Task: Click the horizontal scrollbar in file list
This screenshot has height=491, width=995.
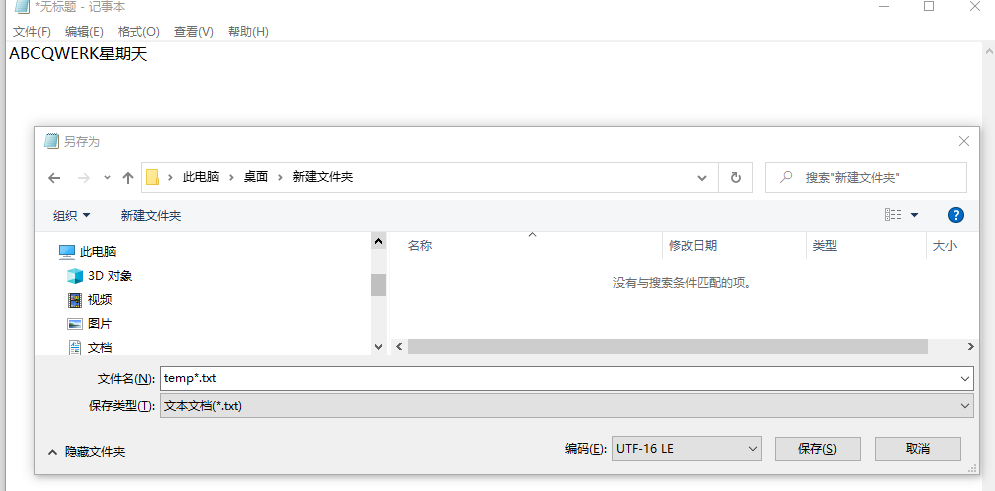Action: [x=667, y=346]
